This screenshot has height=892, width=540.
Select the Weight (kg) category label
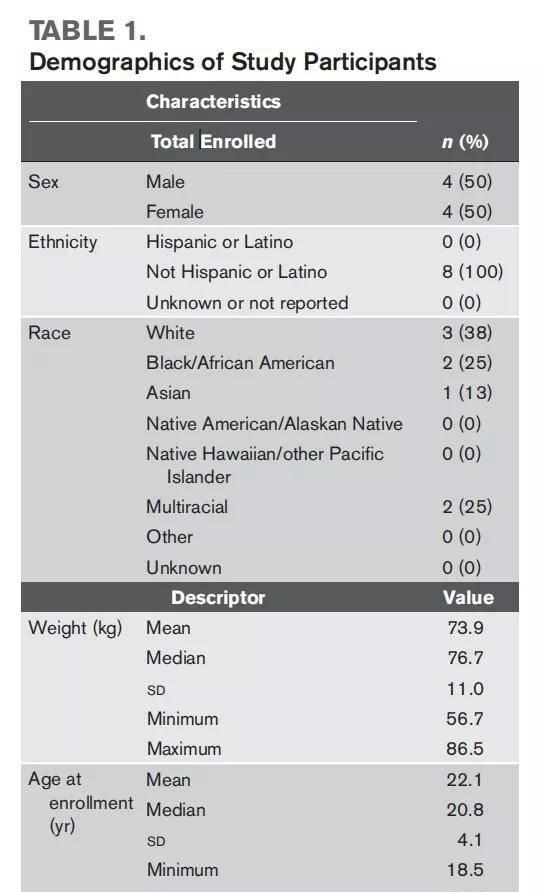click(x=75, y=629)
